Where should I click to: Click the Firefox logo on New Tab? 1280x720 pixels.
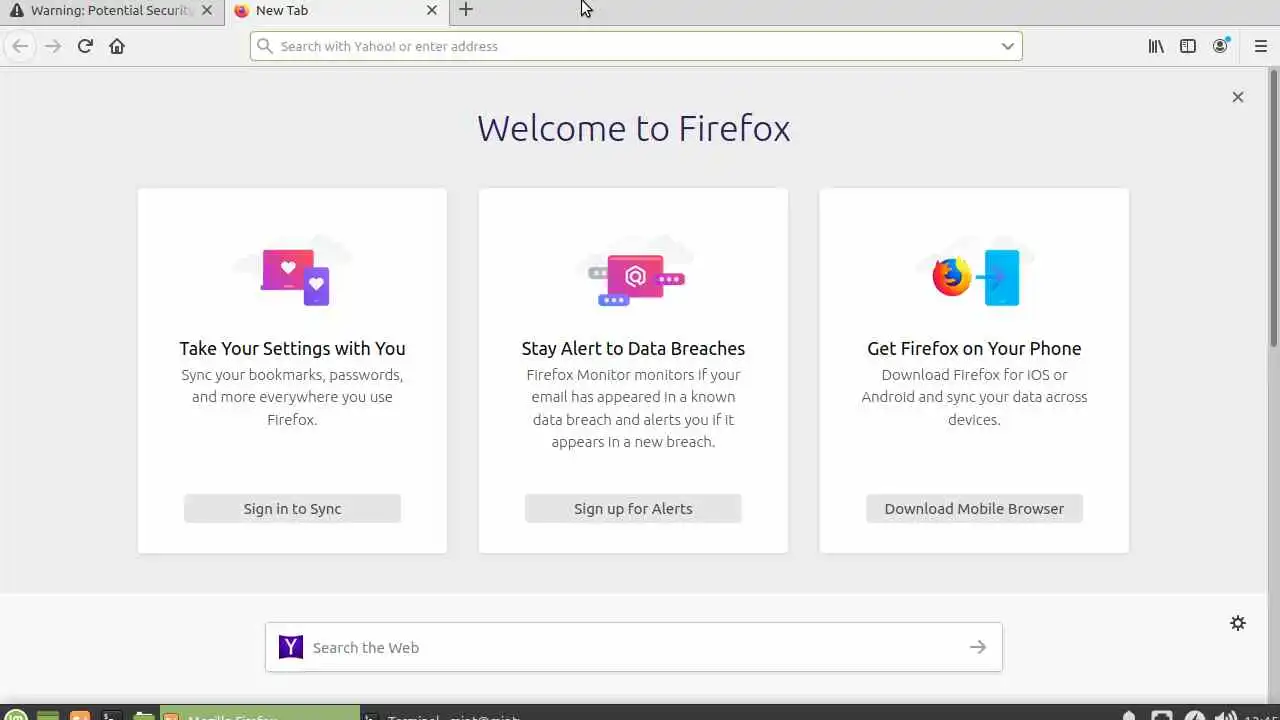pyautogui.click(x=241, y=10)
